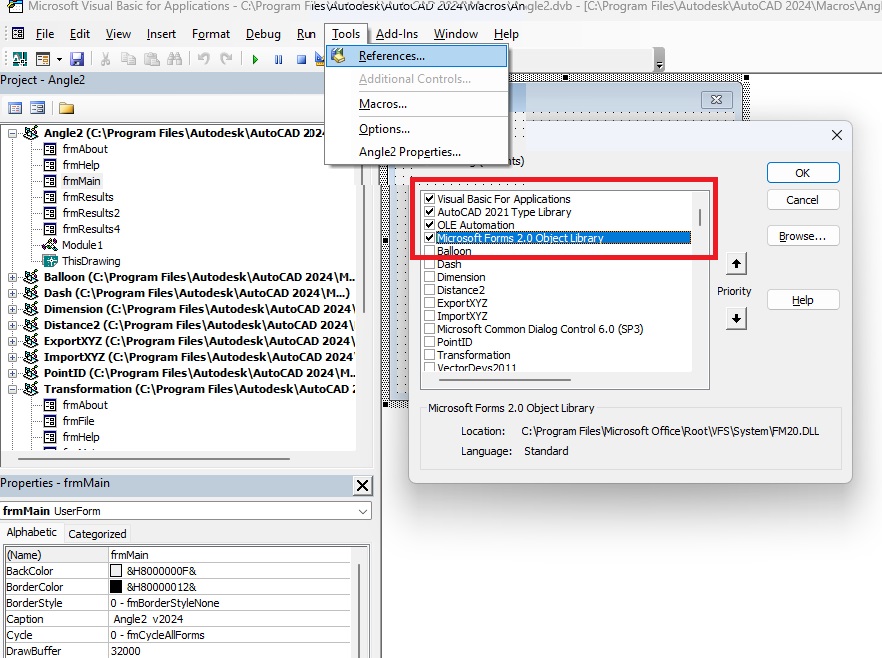Click the Run Sub play icon
882x658 pixels.
[255, 60]
